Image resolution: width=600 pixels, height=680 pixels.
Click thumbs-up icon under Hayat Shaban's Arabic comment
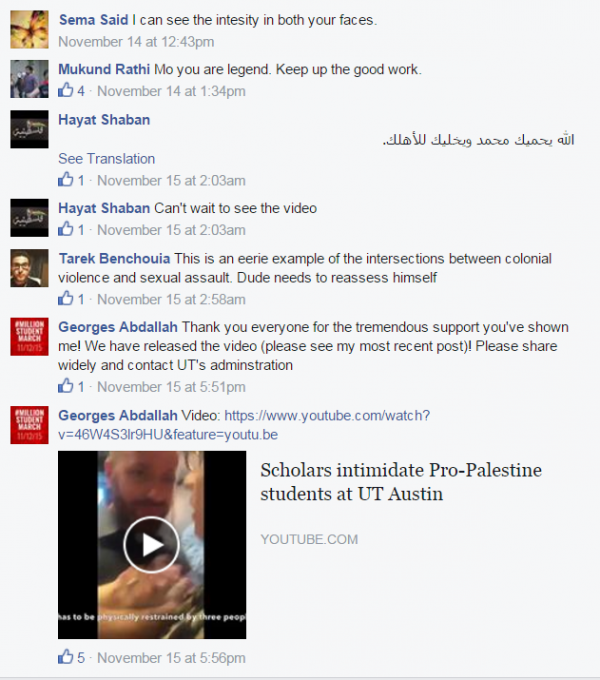66,180
